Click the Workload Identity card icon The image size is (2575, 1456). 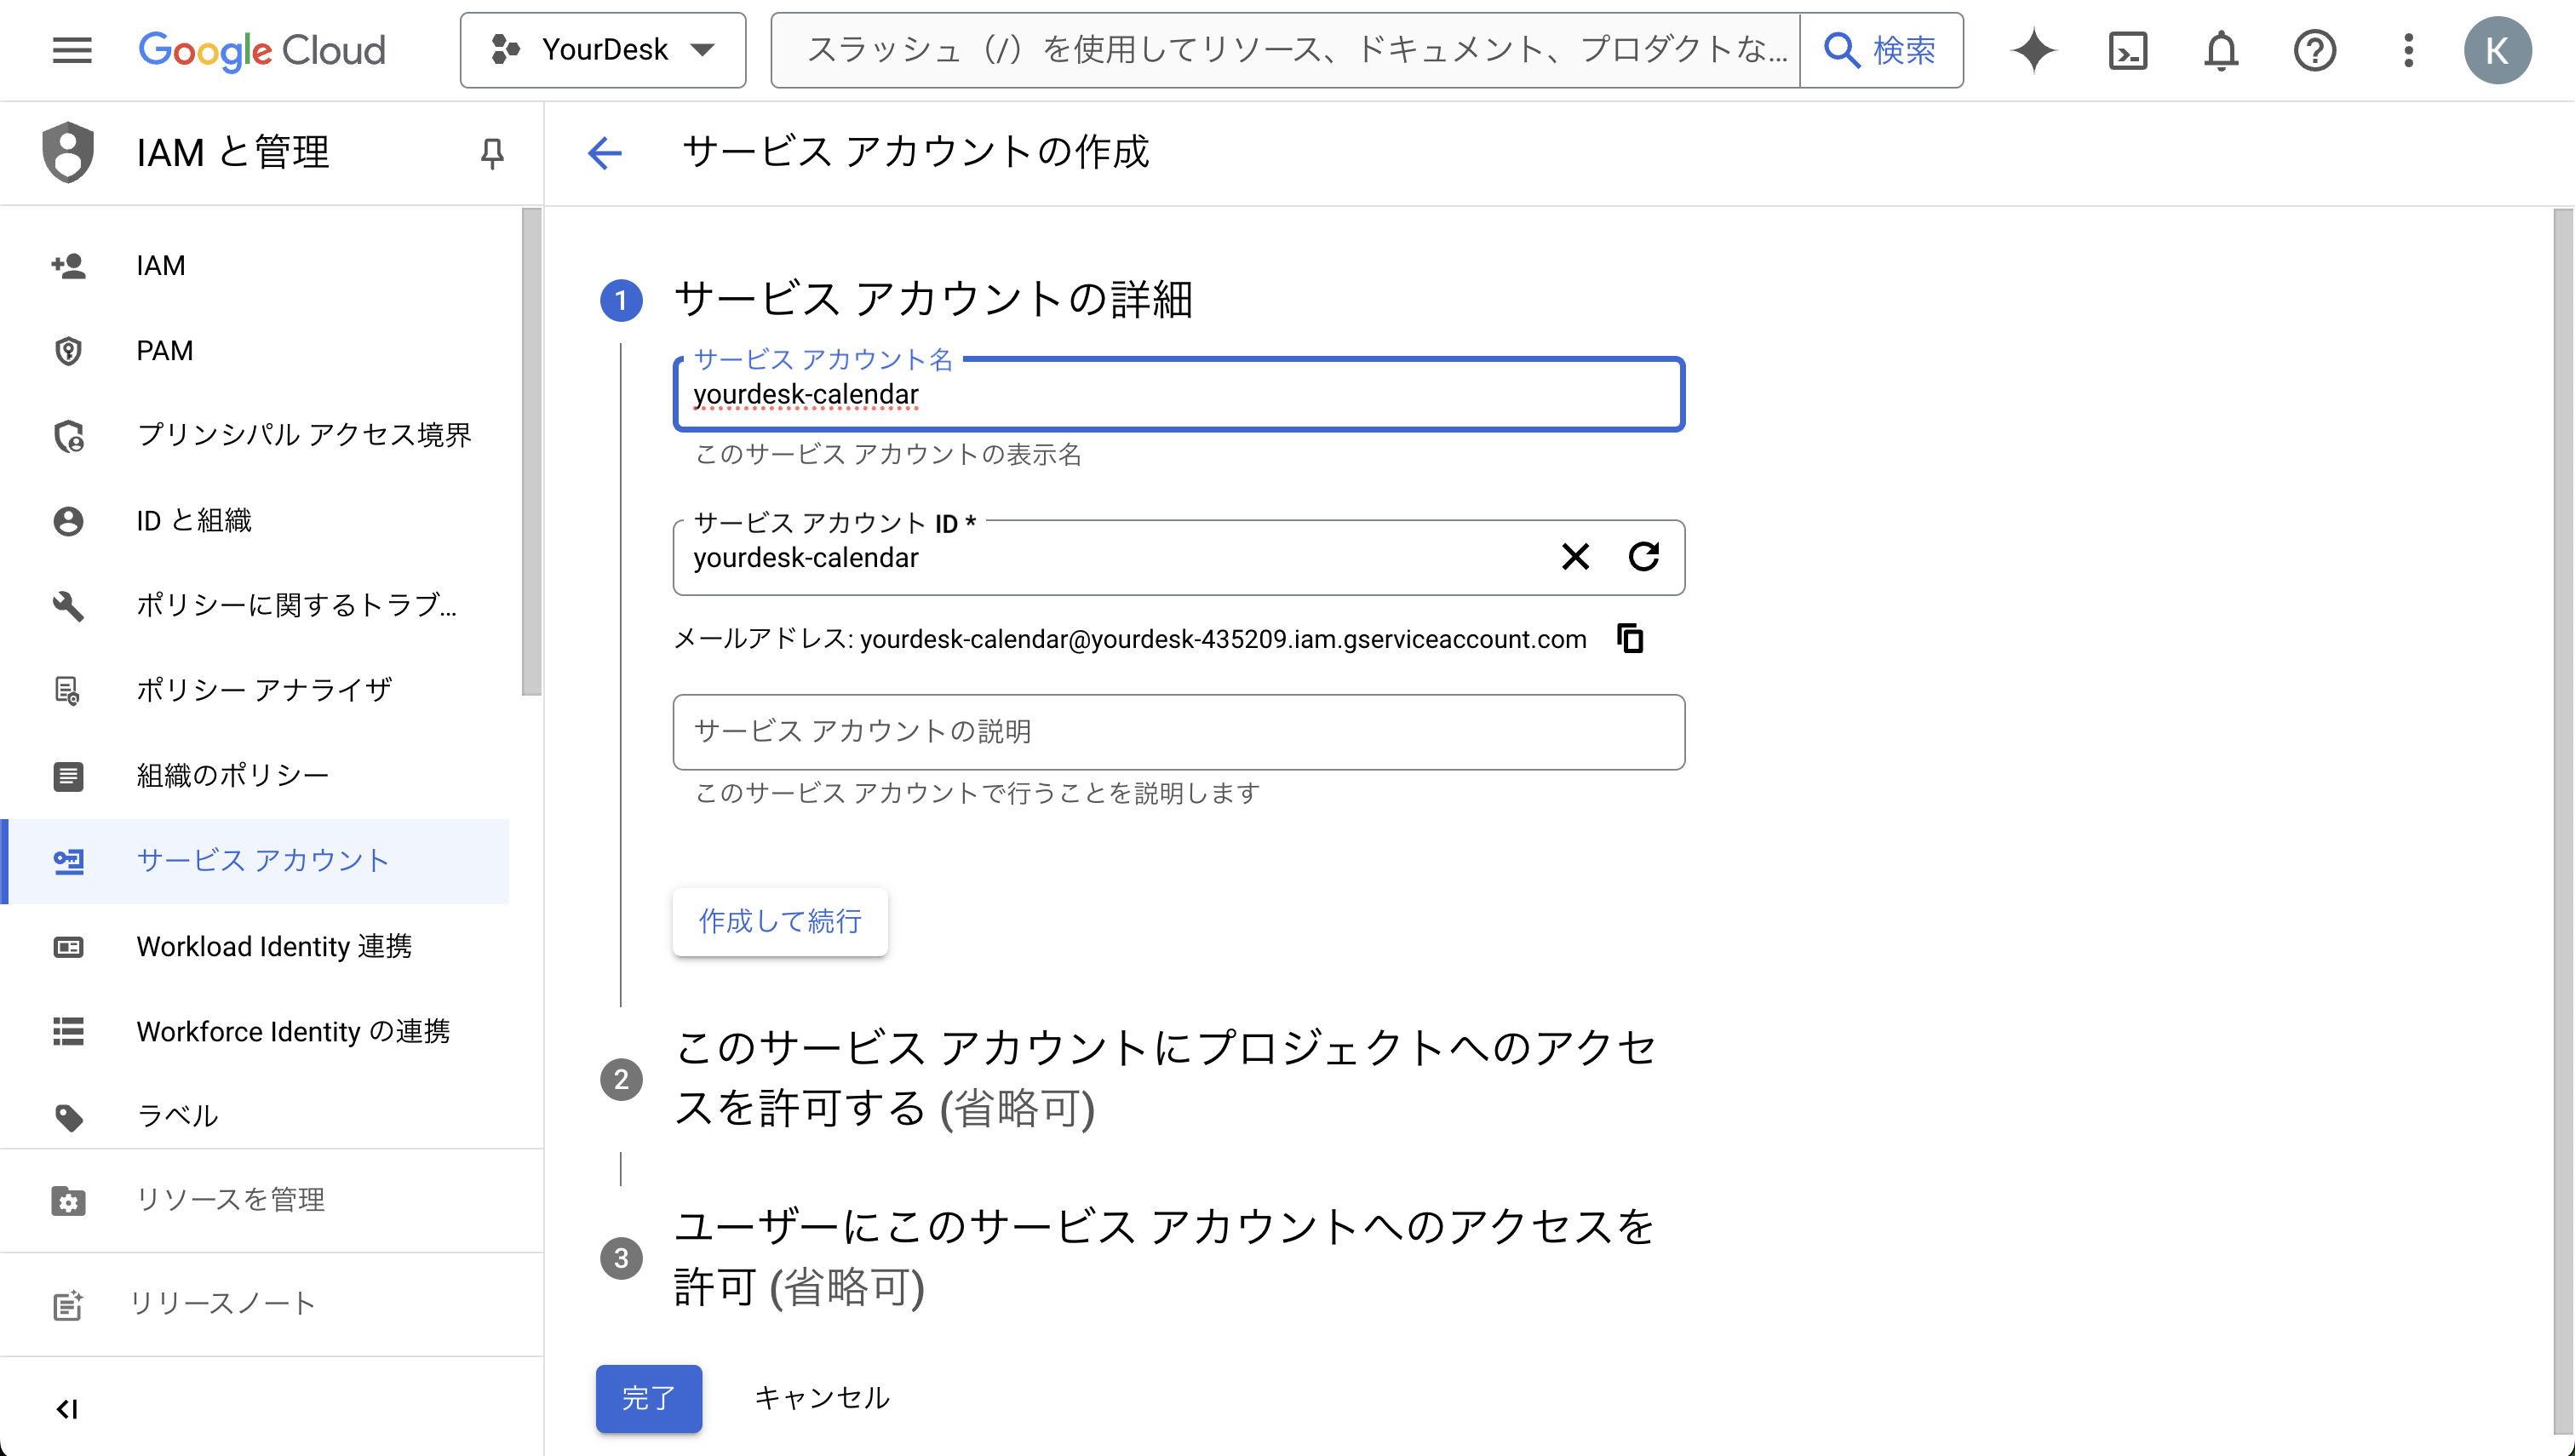click(68, 947)
